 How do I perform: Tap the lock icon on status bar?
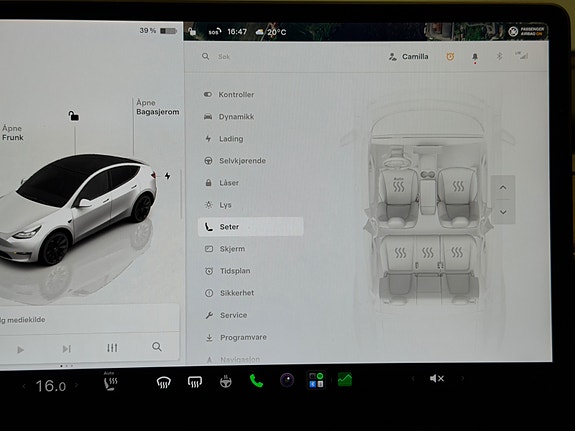pos(192,32)
